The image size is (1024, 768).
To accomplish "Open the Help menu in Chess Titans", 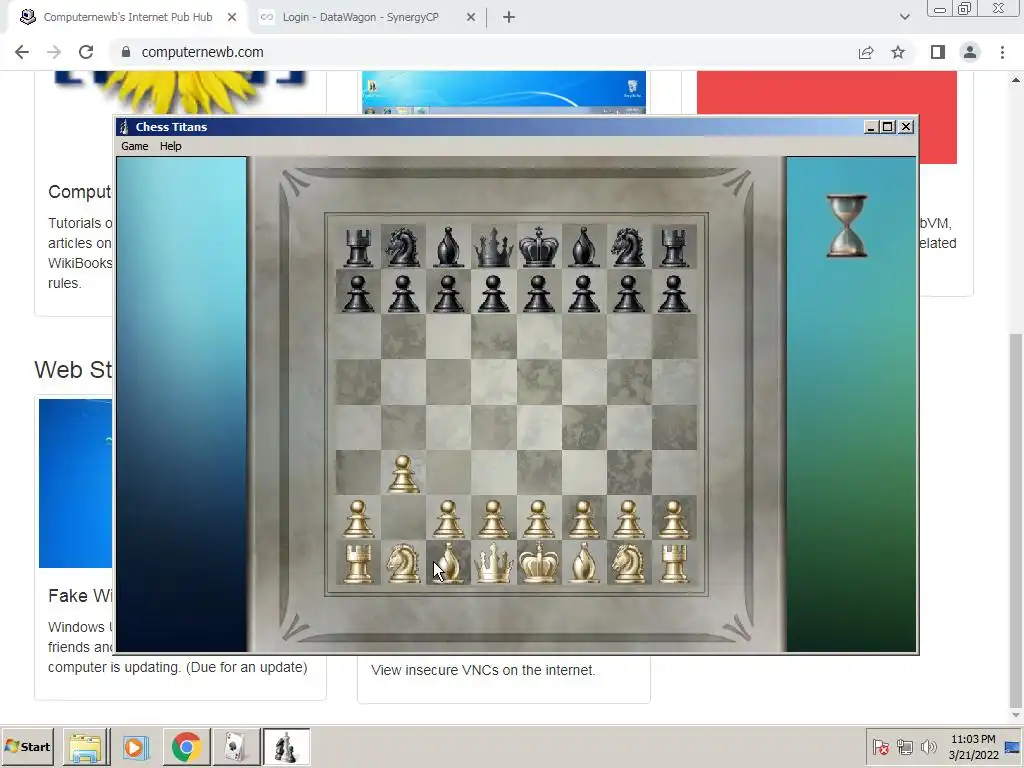I will (170, 146).
